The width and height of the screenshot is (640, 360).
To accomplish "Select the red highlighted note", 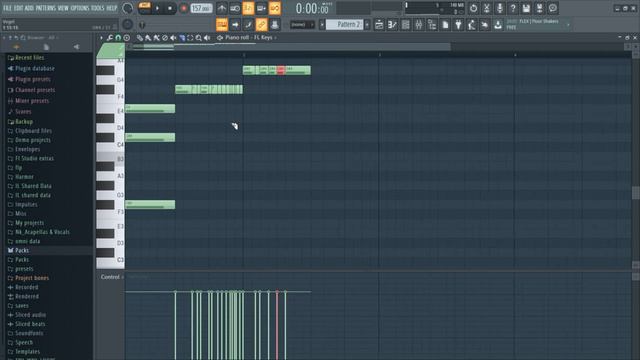I will (x=281, y=70).
